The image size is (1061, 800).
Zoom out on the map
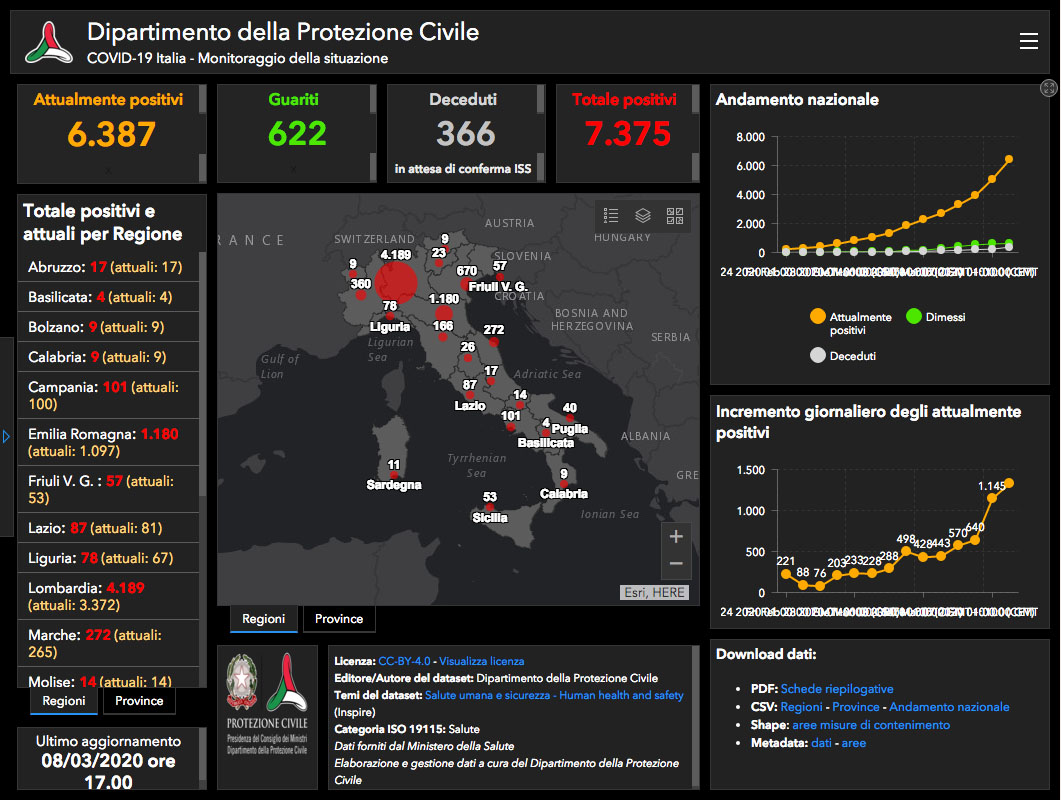(676, 564)
